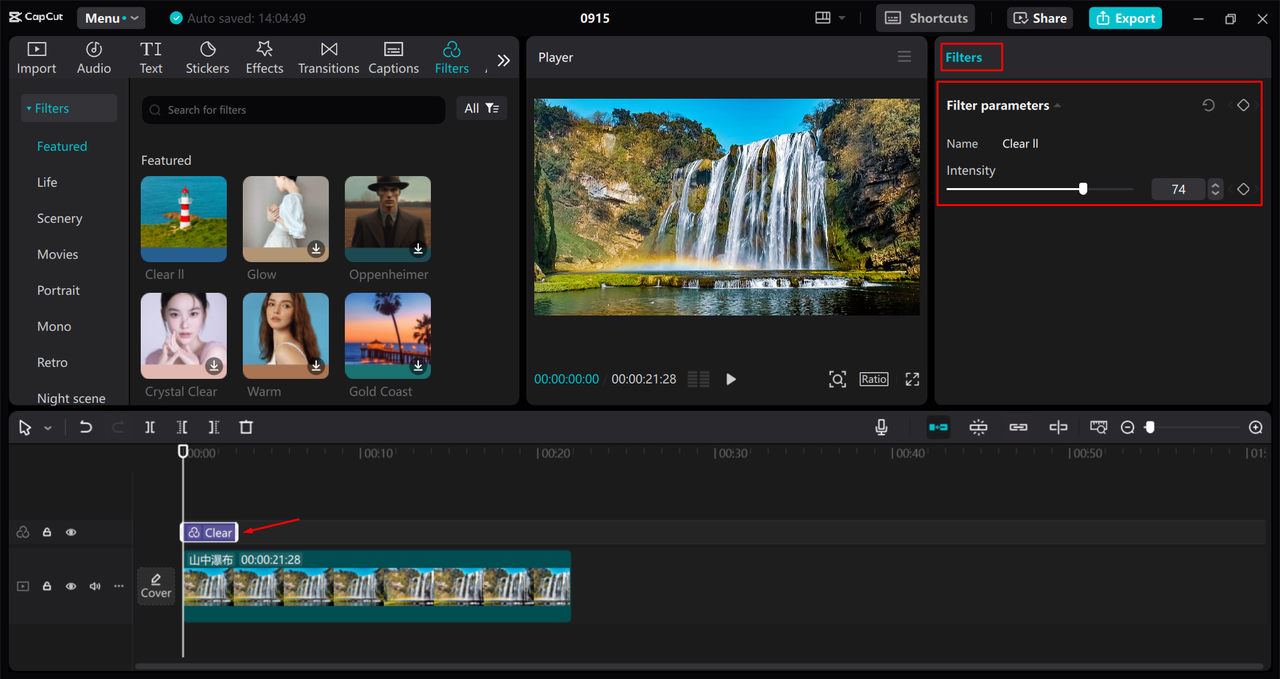Reset filter parameters
The height and width of the screenshot is (679, 1280).
(x=1208, y=105)
